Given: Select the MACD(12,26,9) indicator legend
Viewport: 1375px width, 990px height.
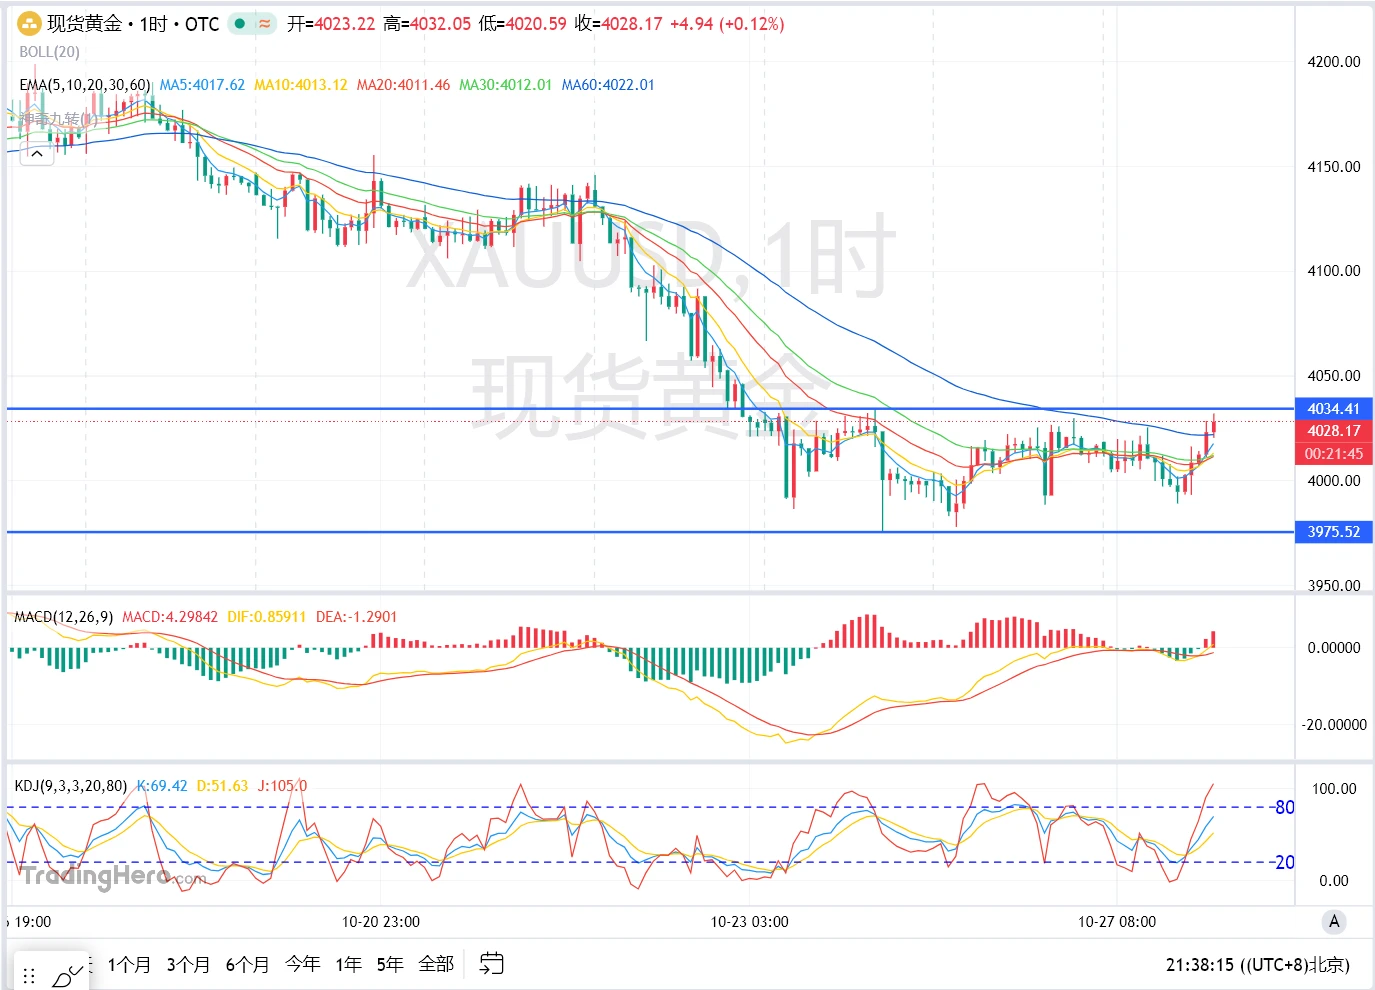Looking at the screenshot, I should pos(63,617).
